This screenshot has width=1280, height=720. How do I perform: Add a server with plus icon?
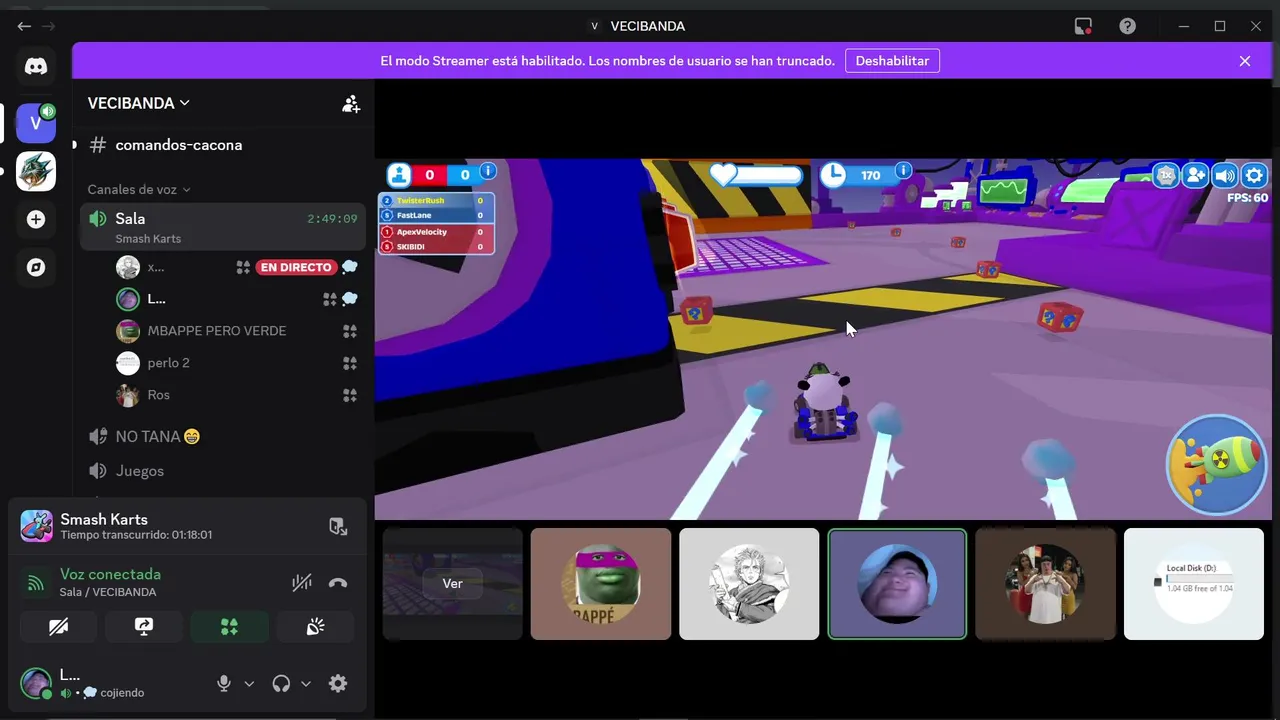click(x=36, y=219)
